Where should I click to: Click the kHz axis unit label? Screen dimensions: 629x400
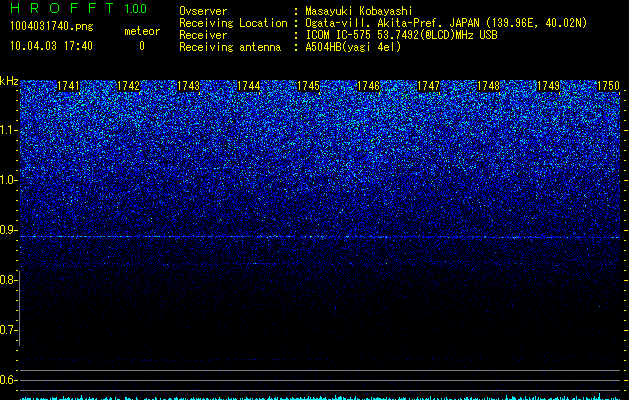[x=9, y=81]
